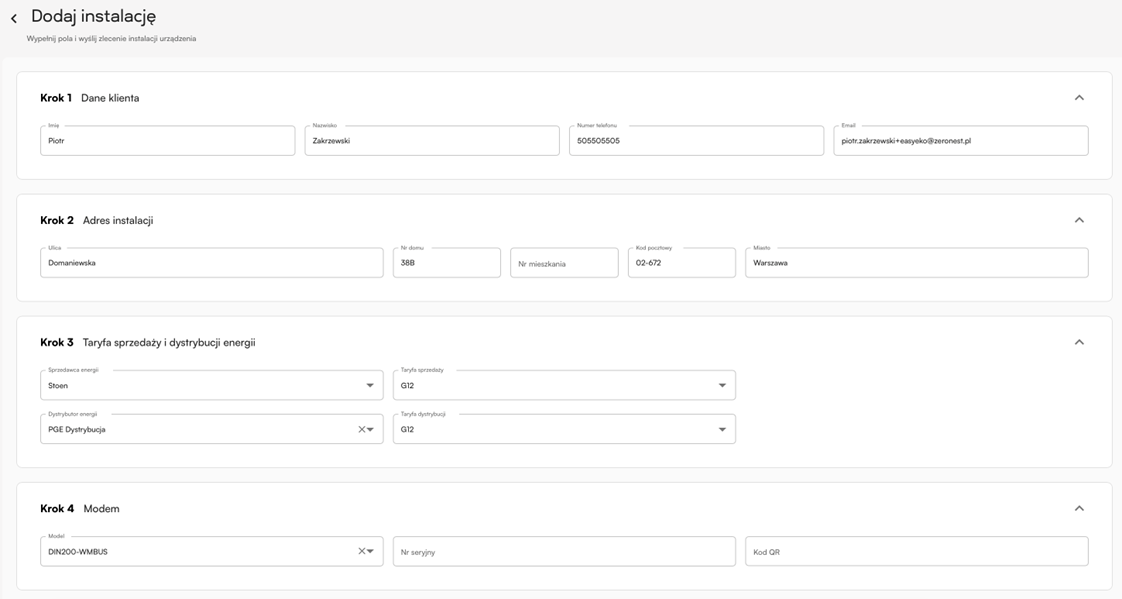Expand the Dystrybutor energii dropdown arrow
Screen dimensions: 1122x599
tap(371, 429)
